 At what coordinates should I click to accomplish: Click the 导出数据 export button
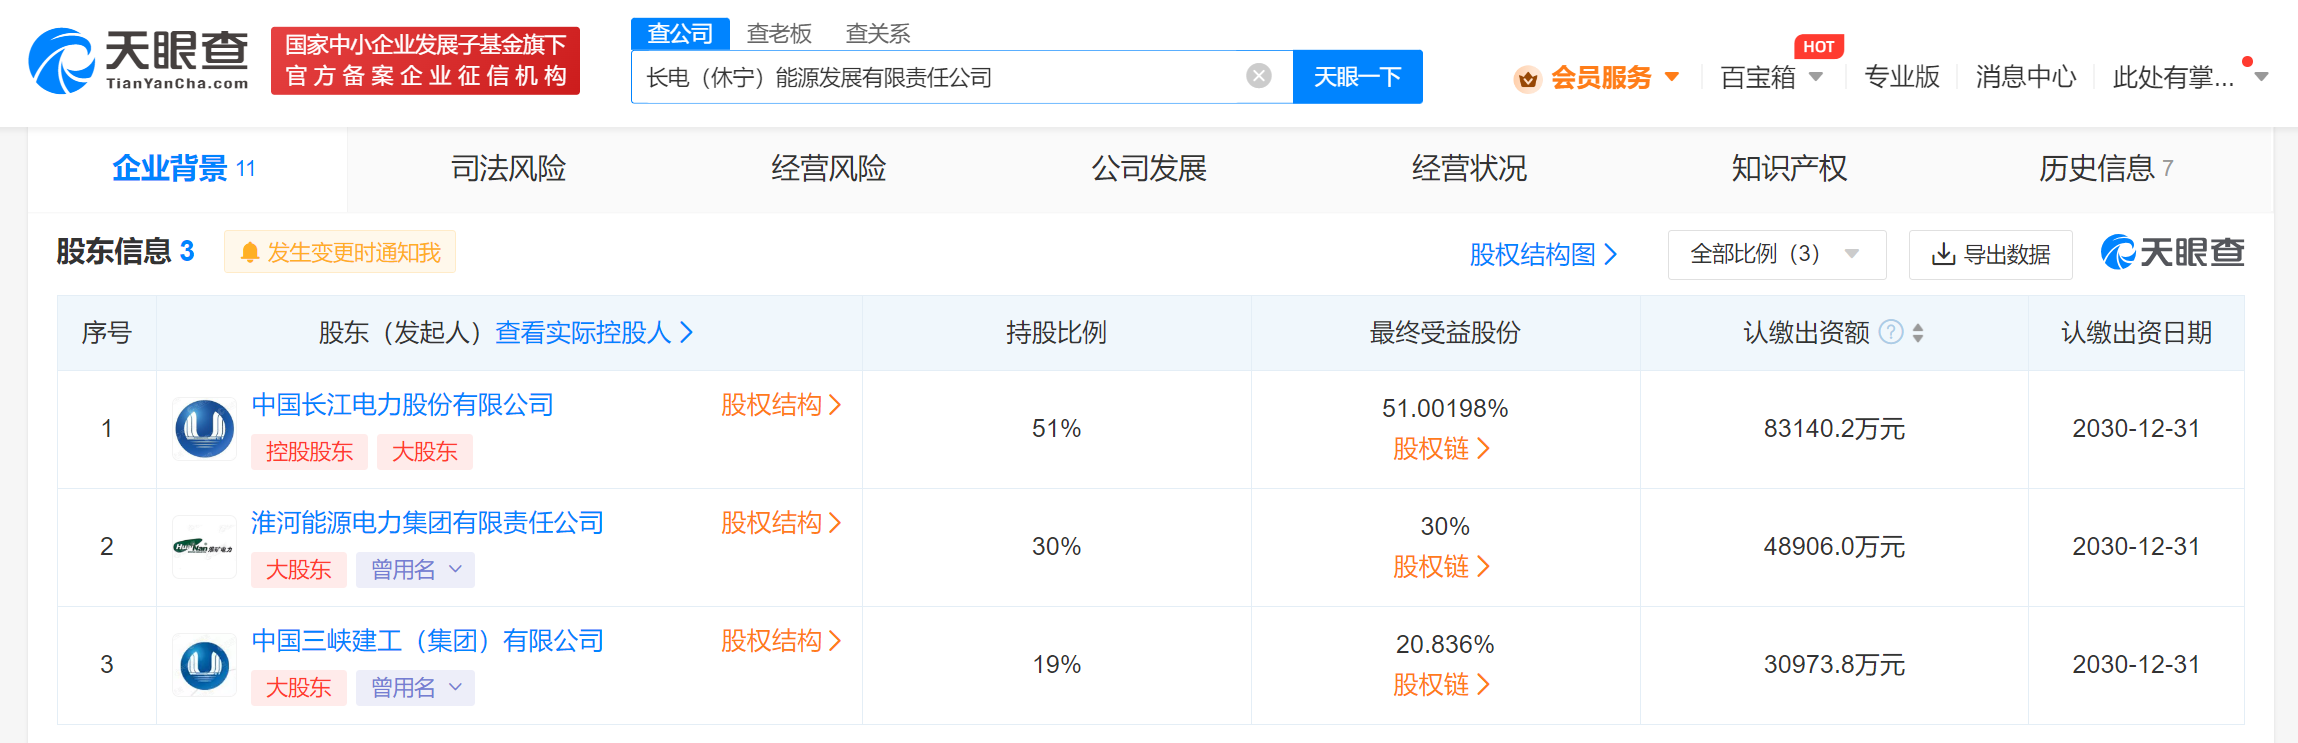coord(1990,254)
